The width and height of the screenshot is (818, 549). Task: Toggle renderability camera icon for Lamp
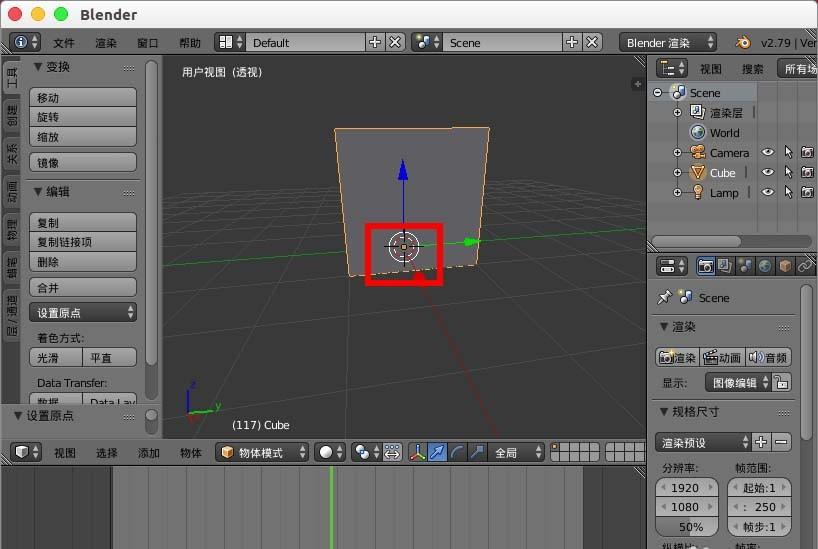tap(807, 192)
